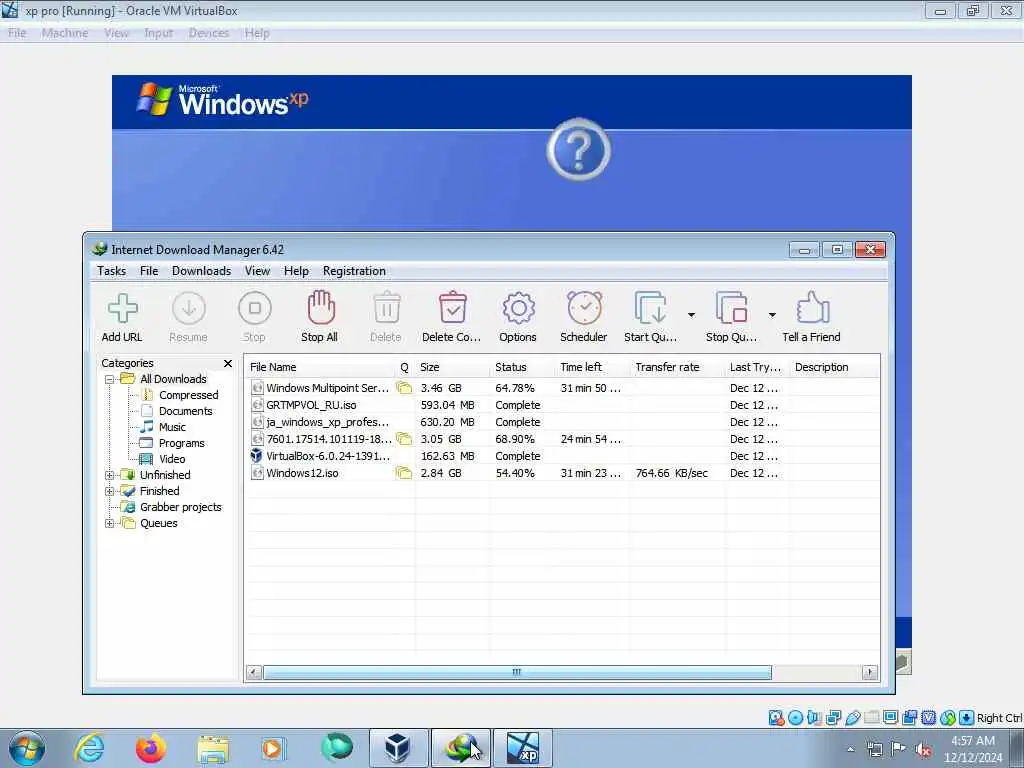The width and height of the screenshot is (1024, 768).
Task: Select the 7601.17514.101119-18... download
Action: pyautogui.click(x=562, y=439)
